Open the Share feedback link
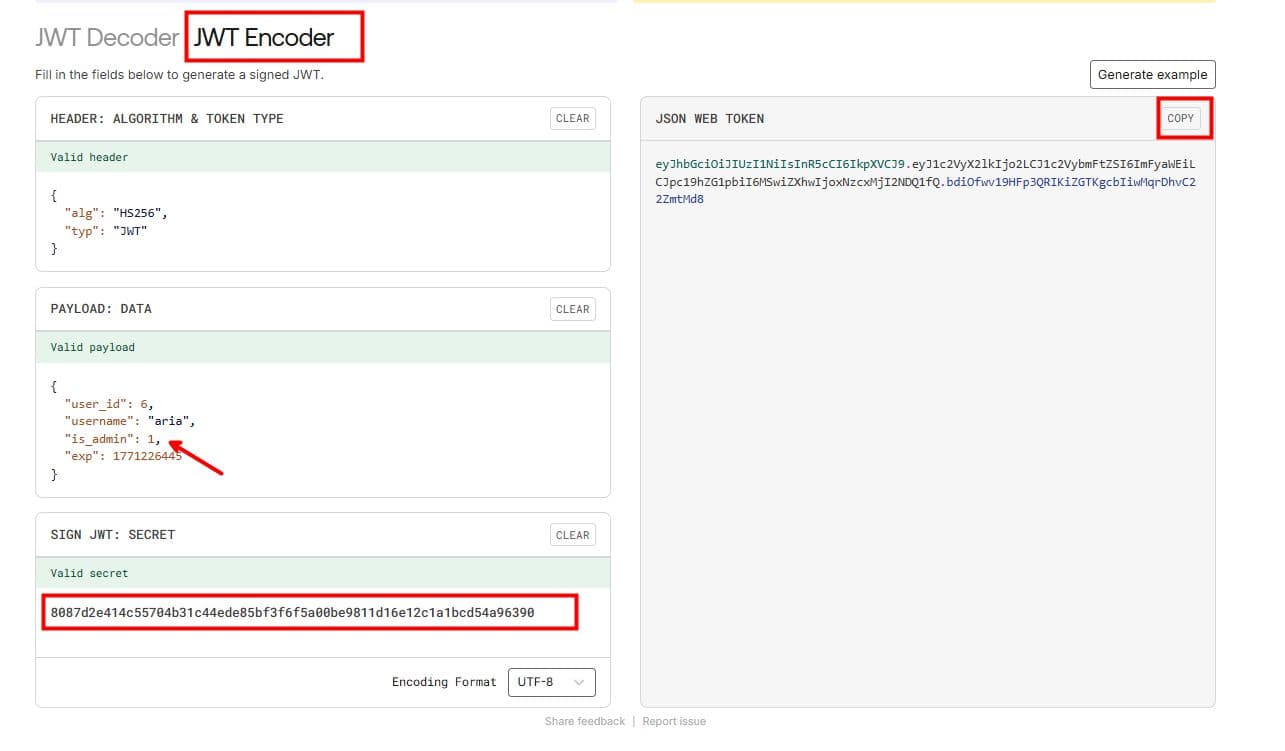 [x=584, y=721]
